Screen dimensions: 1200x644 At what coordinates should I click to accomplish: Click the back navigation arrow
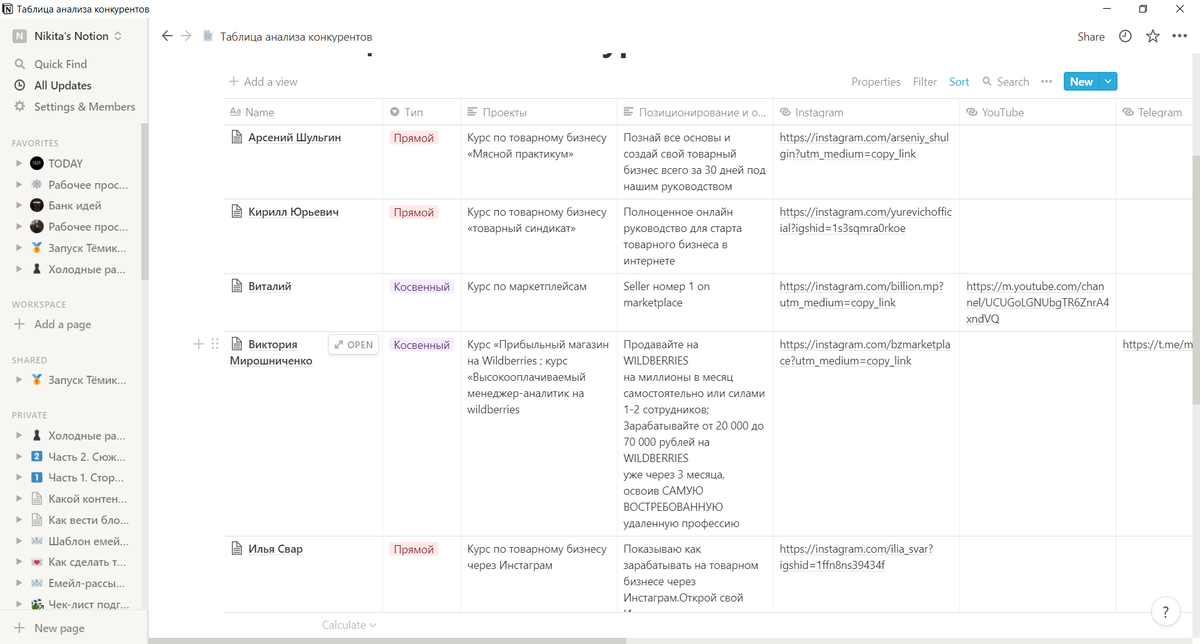(167, 36)
